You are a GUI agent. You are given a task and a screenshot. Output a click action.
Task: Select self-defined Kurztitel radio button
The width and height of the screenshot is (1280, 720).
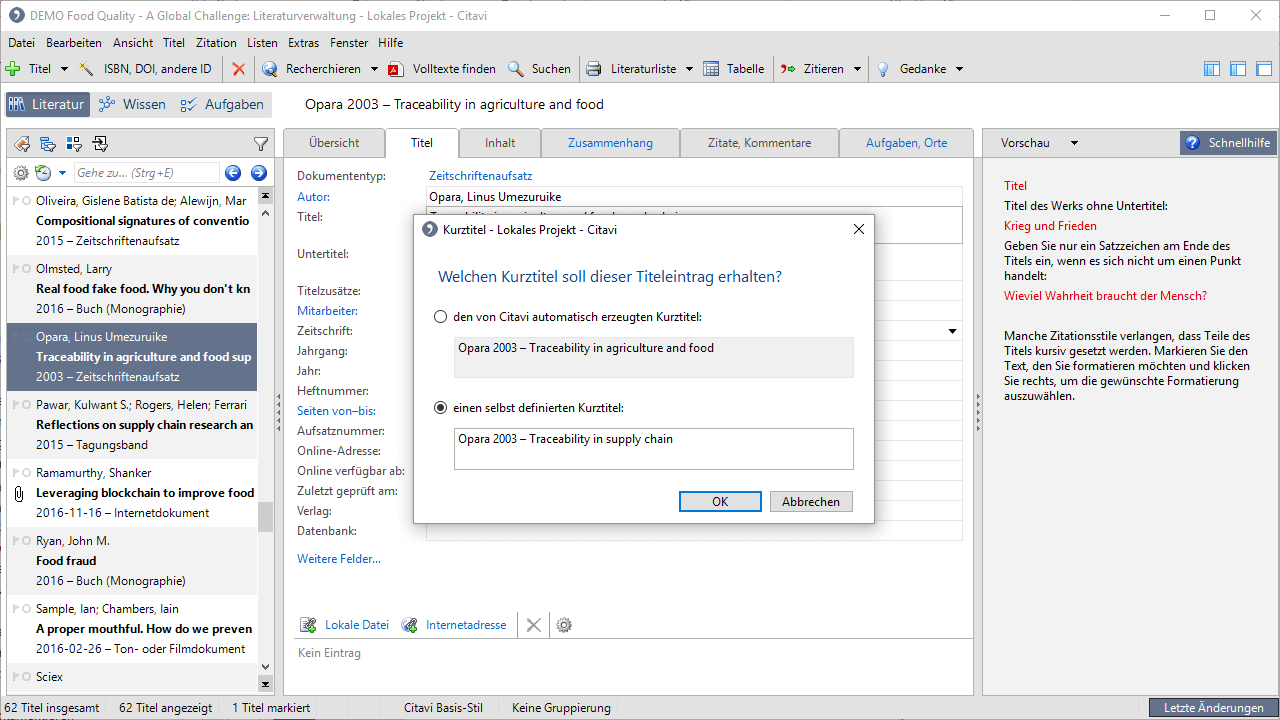point(441,408)
